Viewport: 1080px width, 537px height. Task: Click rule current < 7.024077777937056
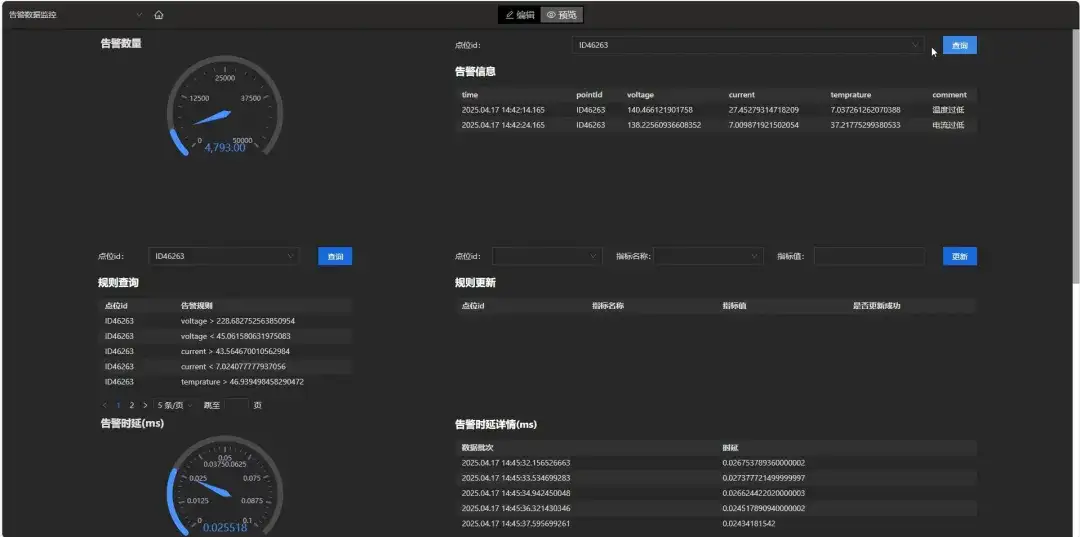click(x=233, y=366)
